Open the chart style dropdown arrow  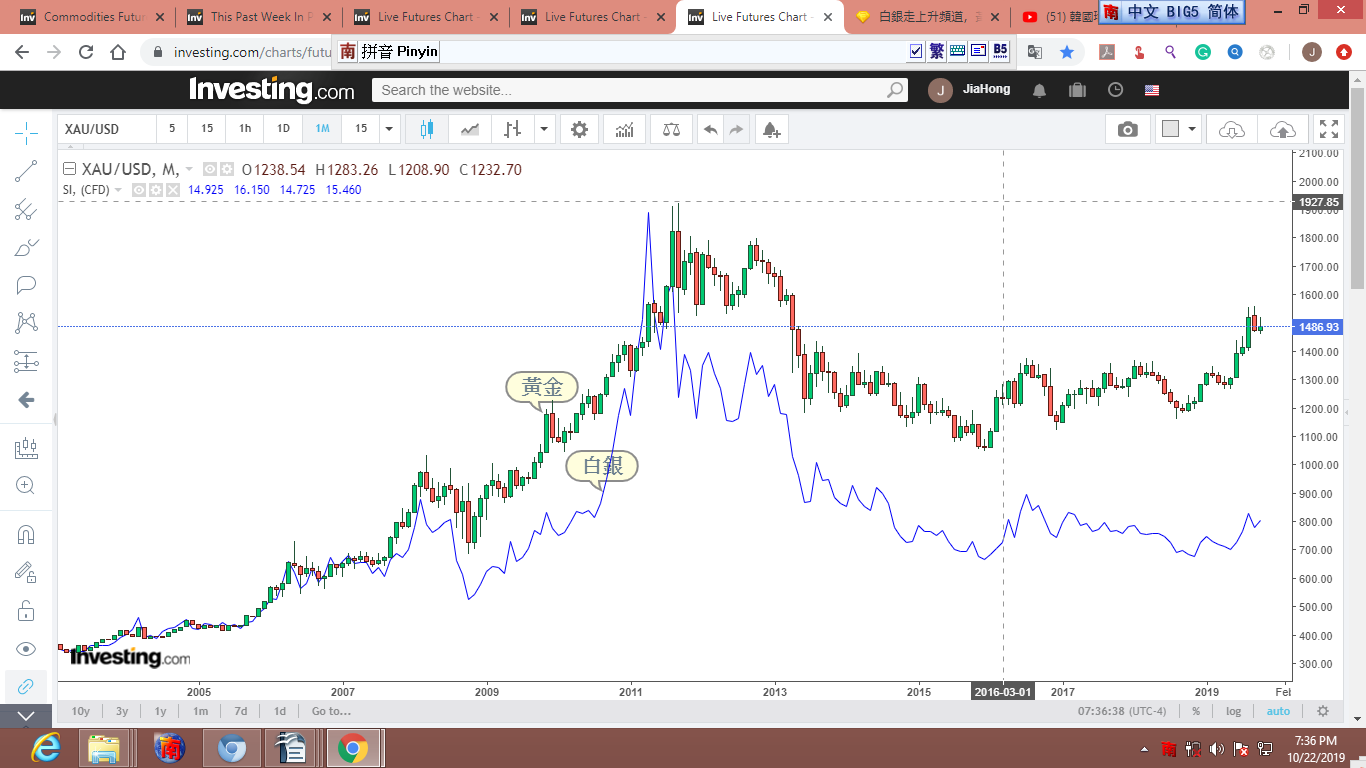click(x=544, y=129)
